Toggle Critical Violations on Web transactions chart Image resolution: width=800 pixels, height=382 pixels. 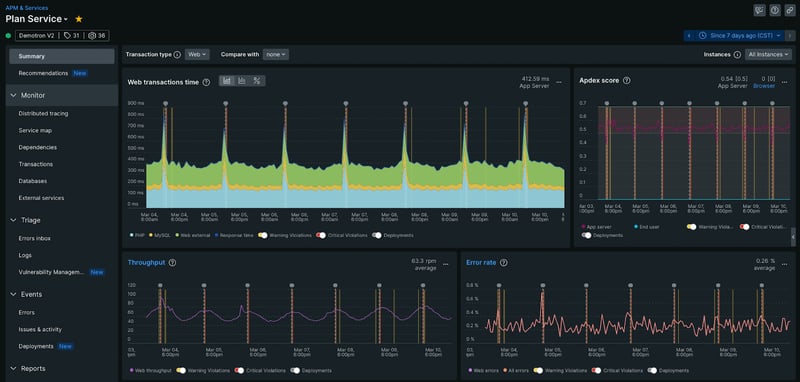[x=320, y=236]
